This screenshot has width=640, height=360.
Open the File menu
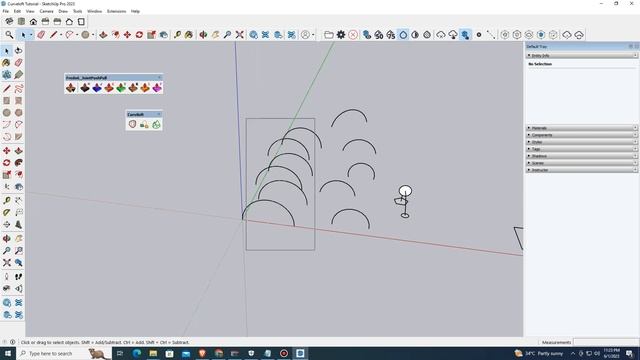[x=5, y=11]
